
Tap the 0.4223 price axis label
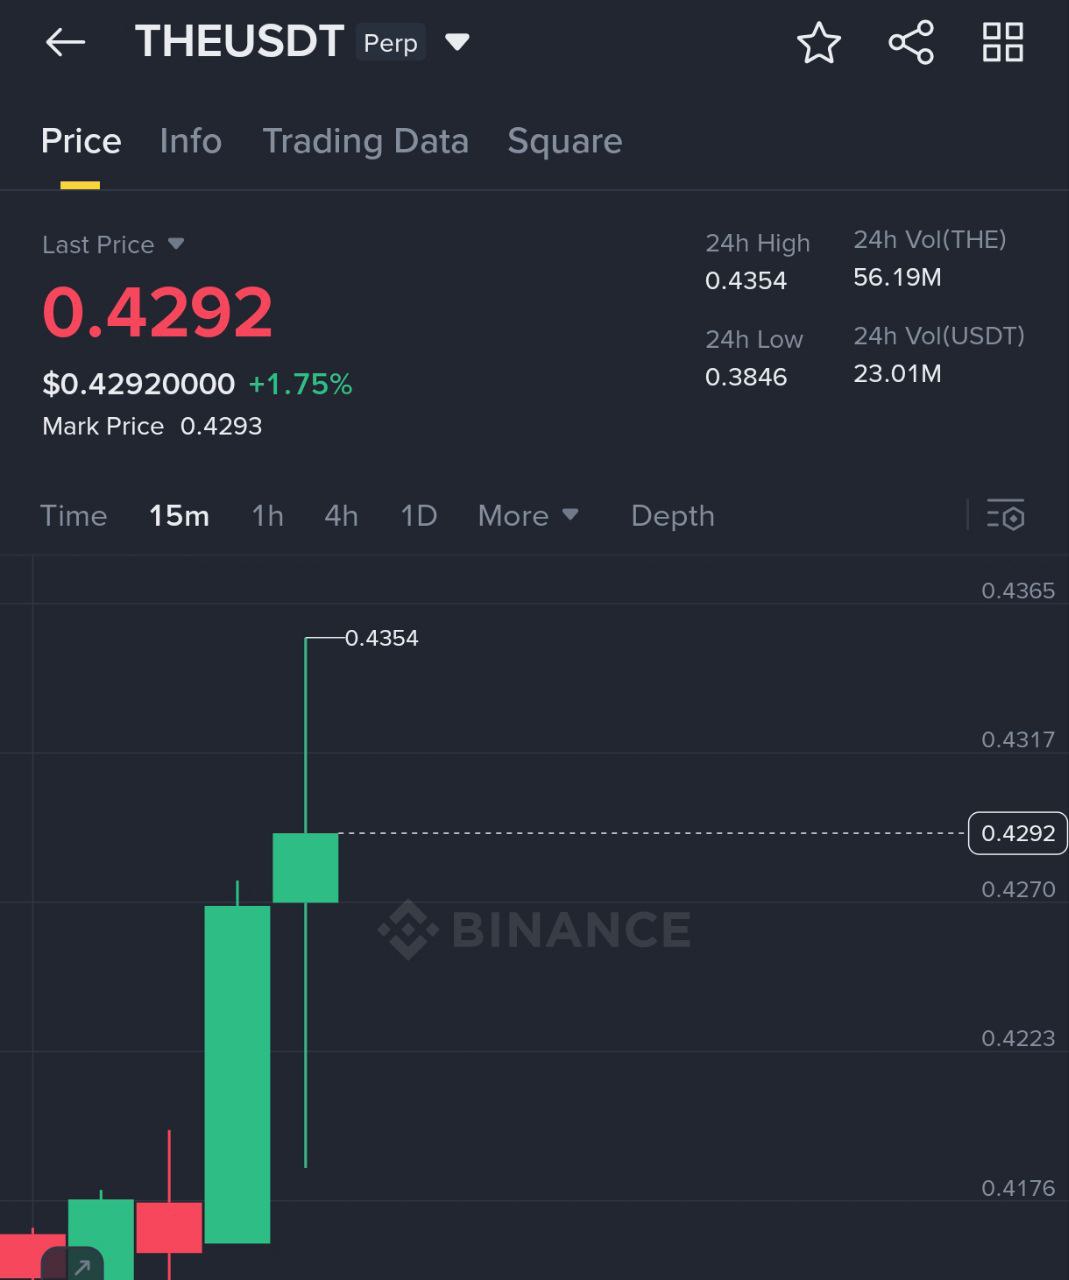[x=1018, y=1038]
